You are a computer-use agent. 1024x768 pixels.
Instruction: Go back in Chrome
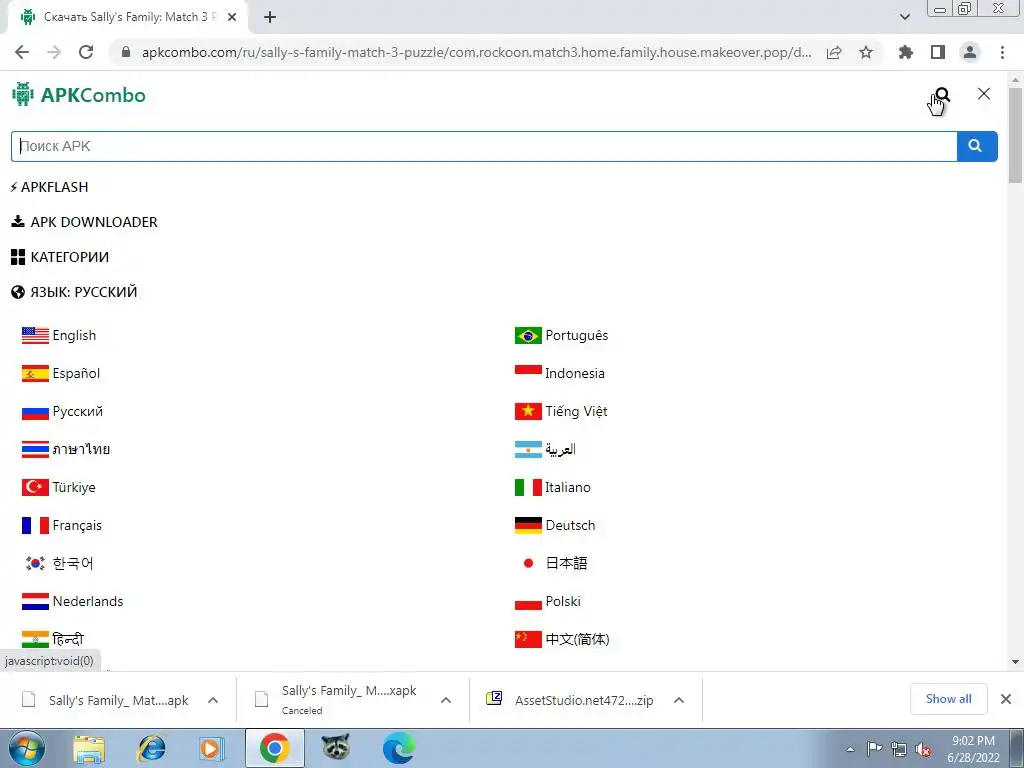[22, 52]
